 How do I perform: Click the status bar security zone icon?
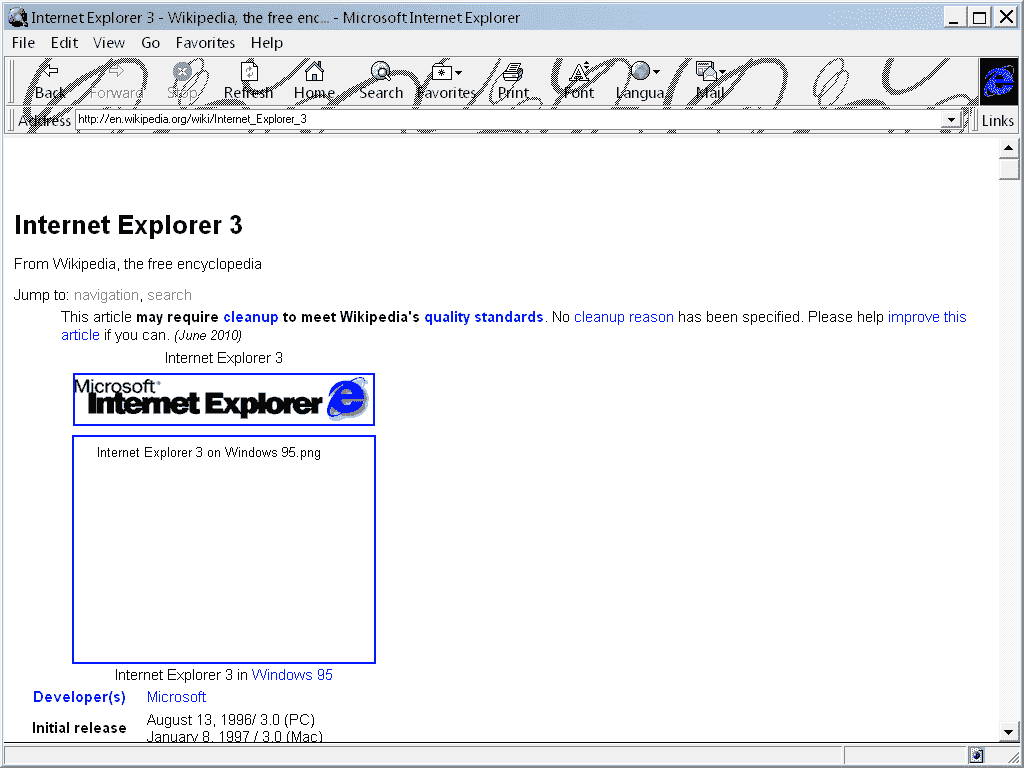pos(977,756)
